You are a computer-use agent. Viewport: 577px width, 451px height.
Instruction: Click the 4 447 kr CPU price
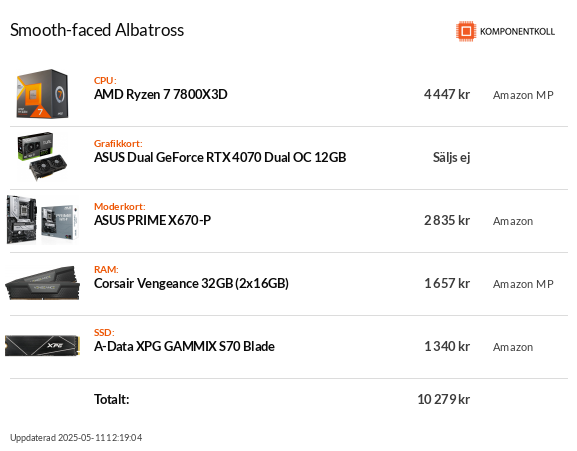(447, 95)
